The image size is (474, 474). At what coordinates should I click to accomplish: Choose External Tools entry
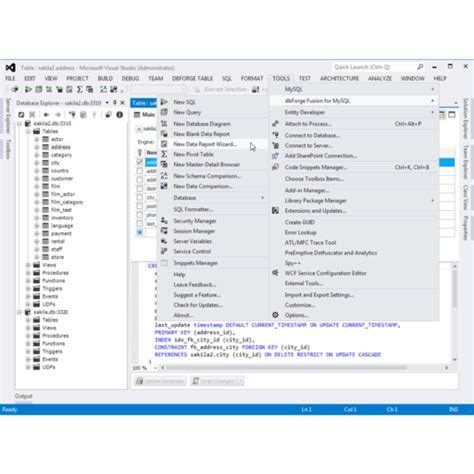coord(354,283)
